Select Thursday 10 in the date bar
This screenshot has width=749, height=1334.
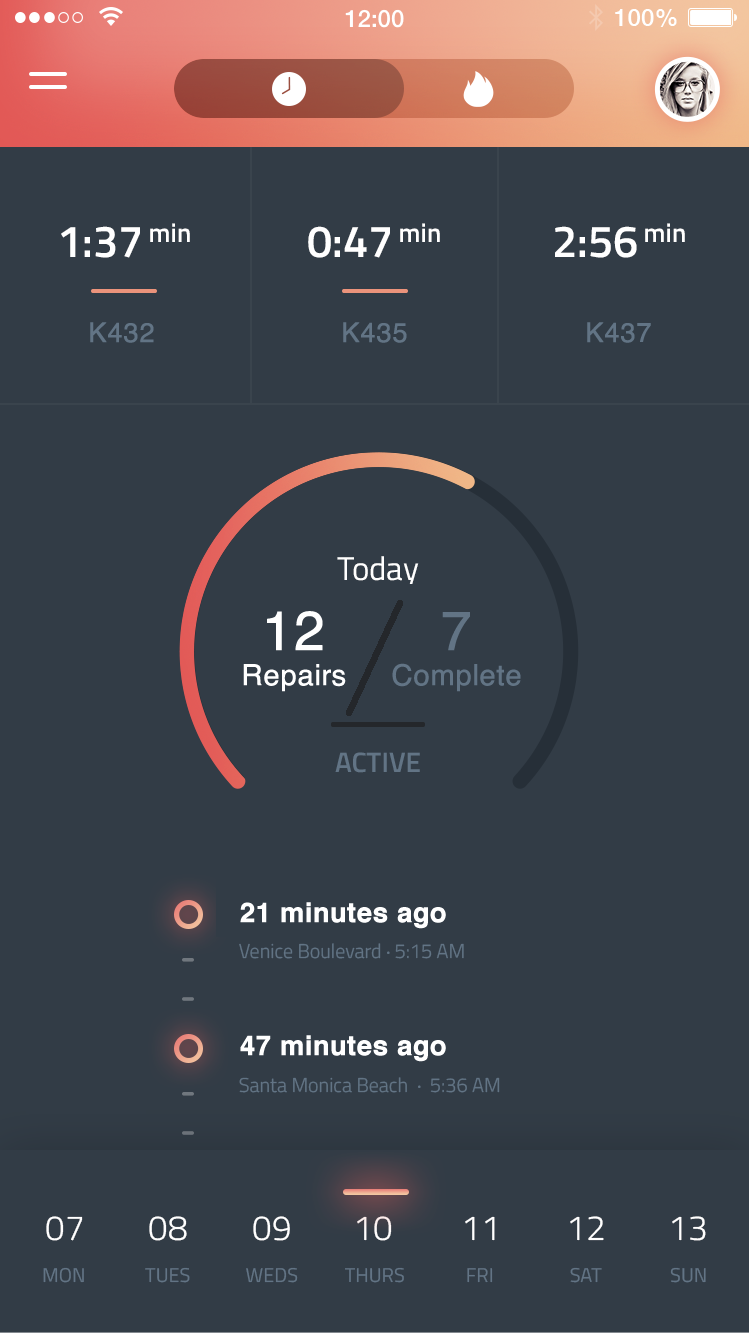(x=375, y=1245)
